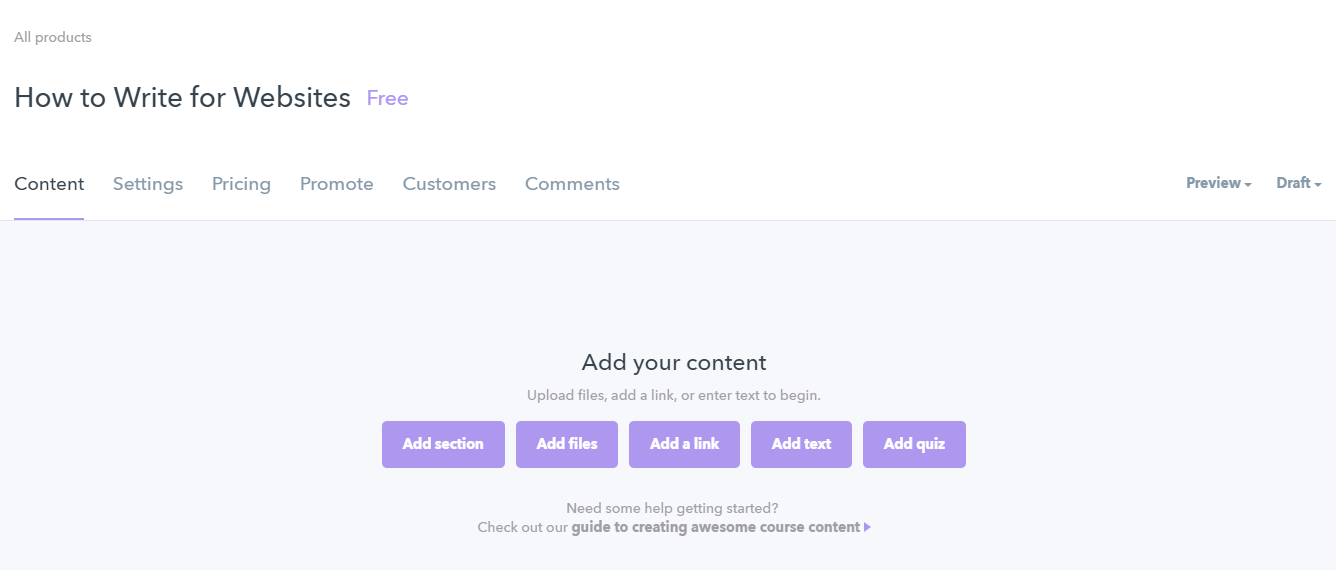1336x570 pixels.
Task: Click the Add section button
Action: (443, 444)
